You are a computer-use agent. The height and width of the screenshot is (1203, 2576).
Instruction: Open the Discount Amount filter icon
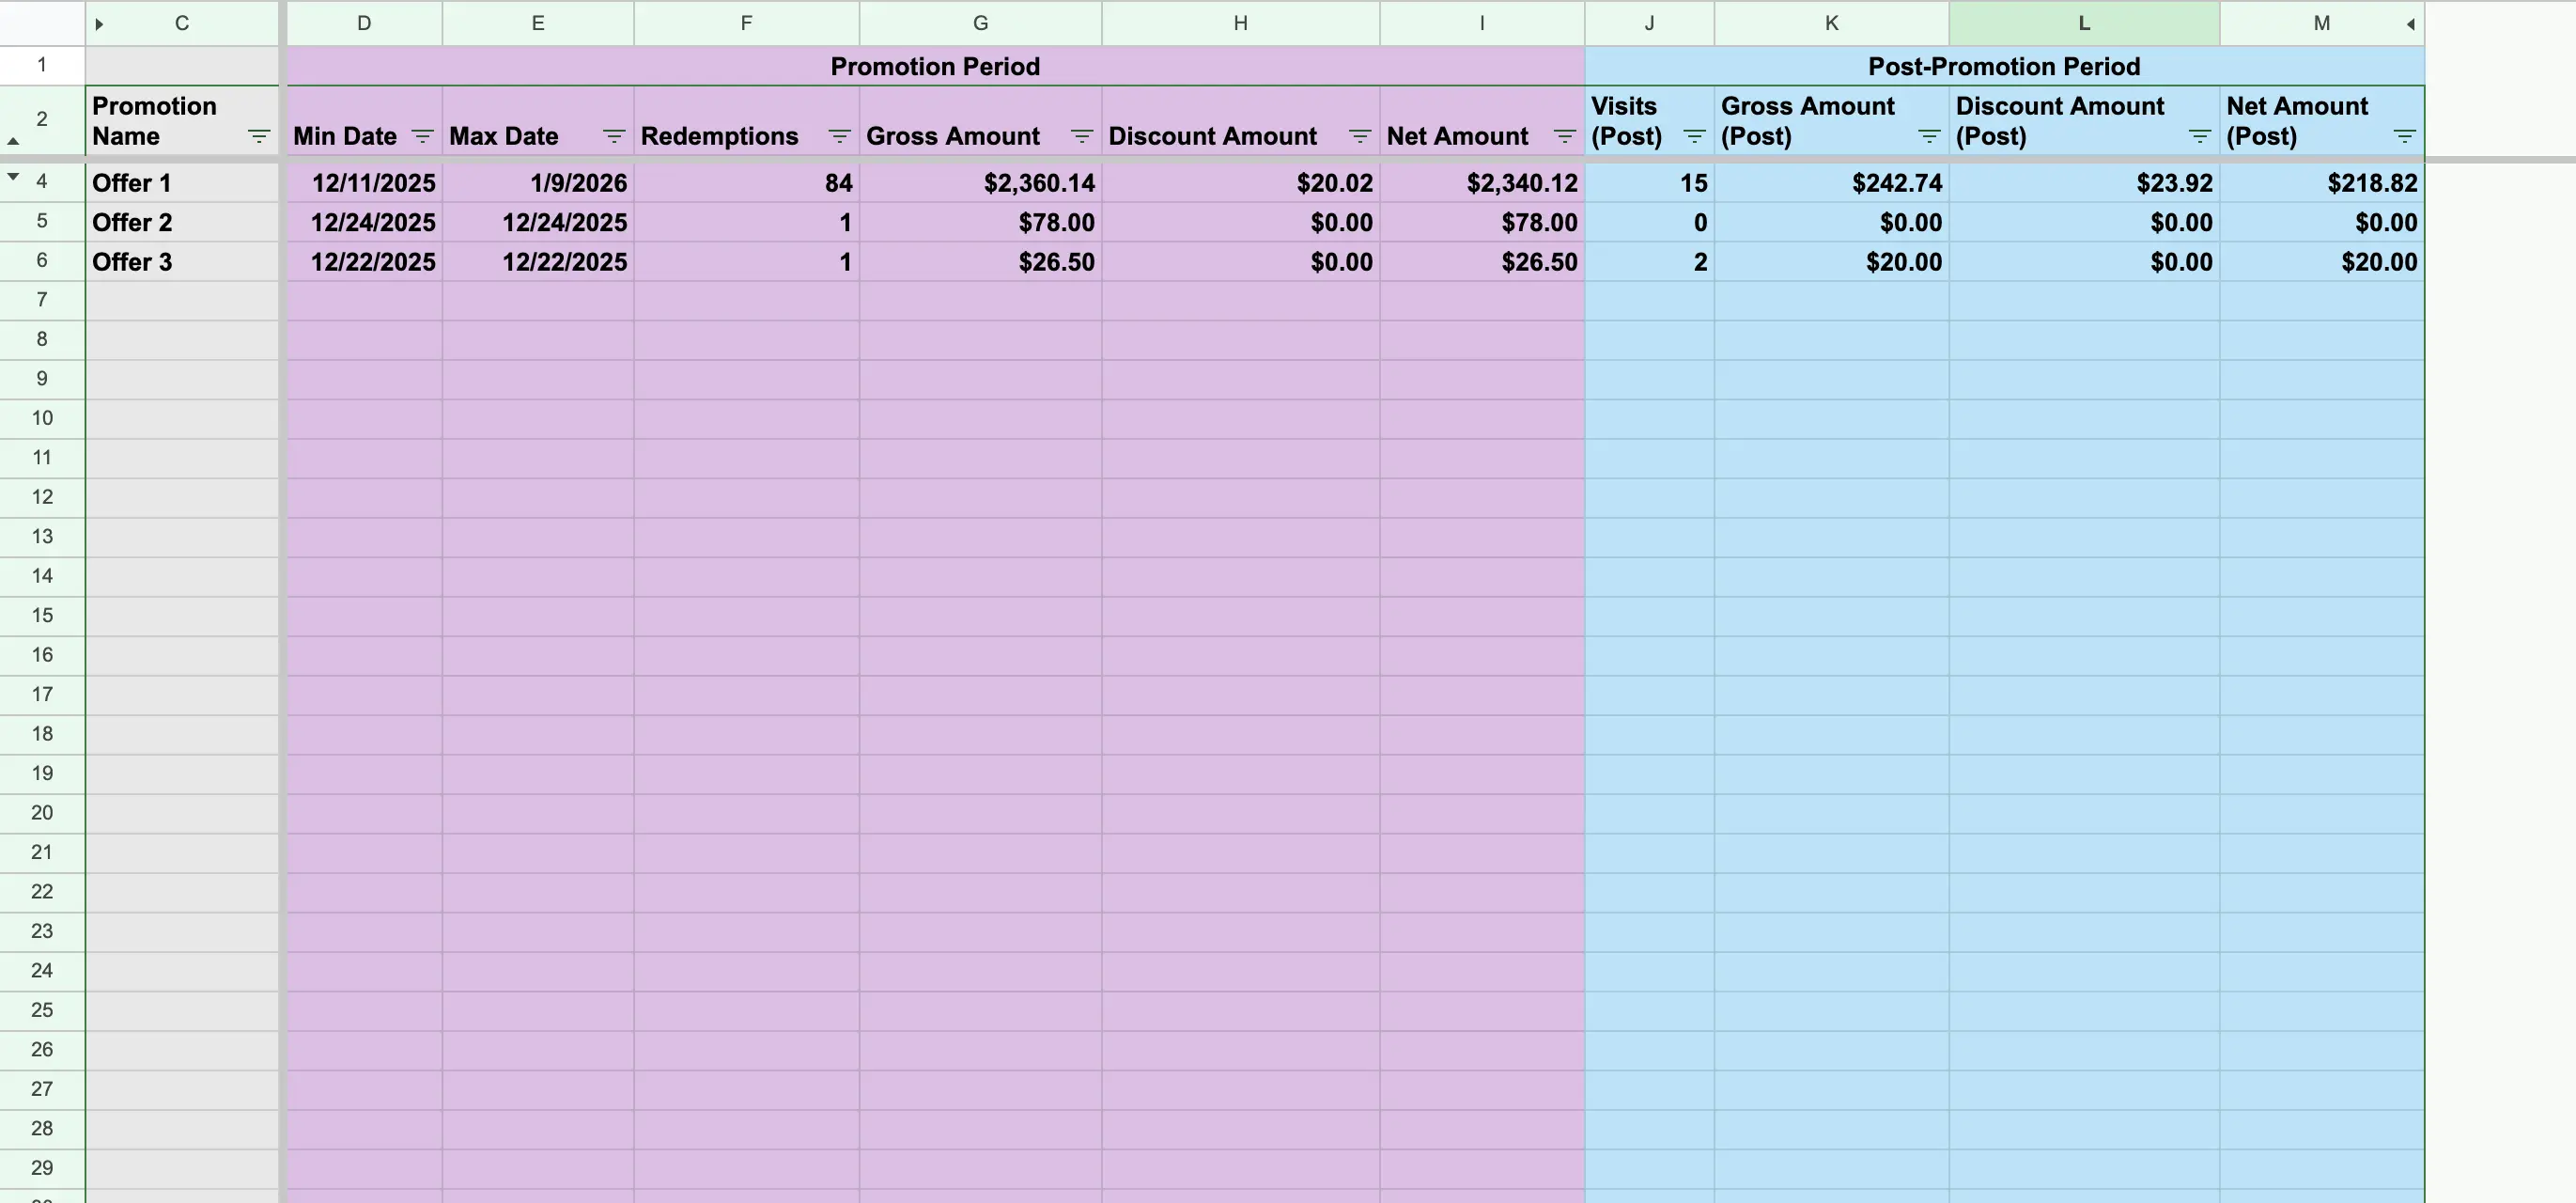point(1359,136)
